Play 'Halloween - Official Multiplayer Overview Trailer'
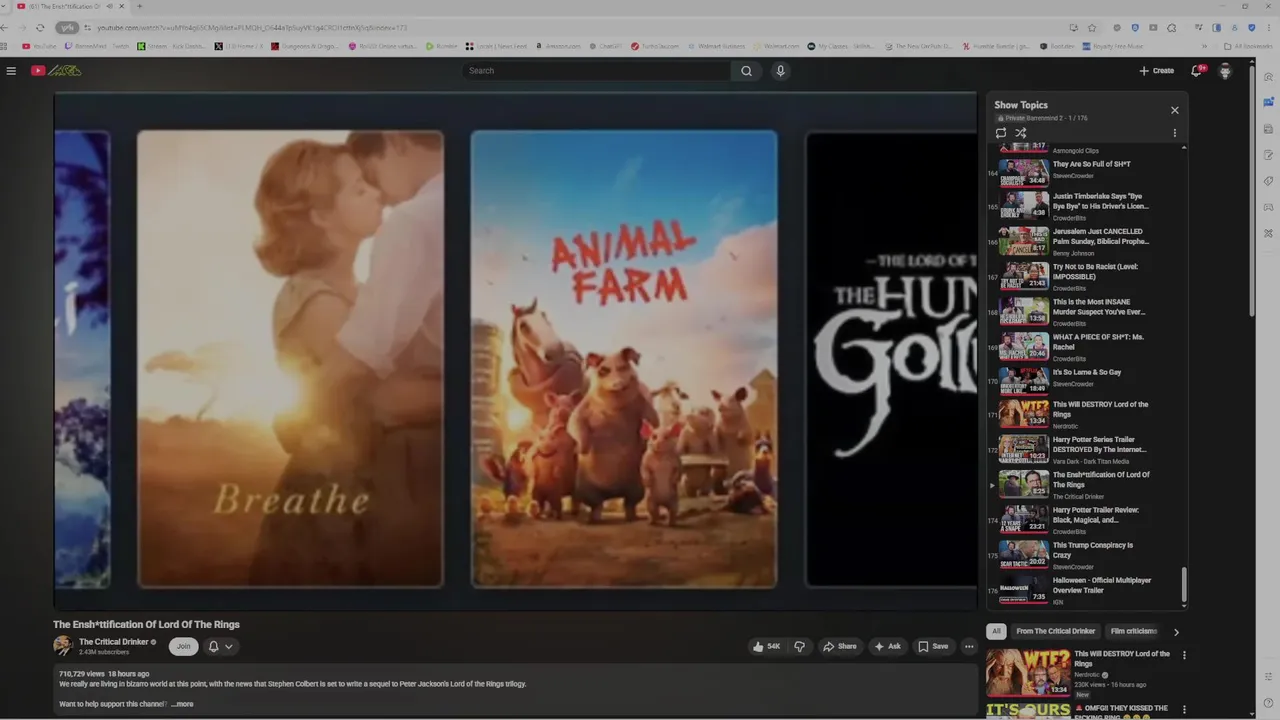This screenshot has width=1280, height=720. point(1085,589)
